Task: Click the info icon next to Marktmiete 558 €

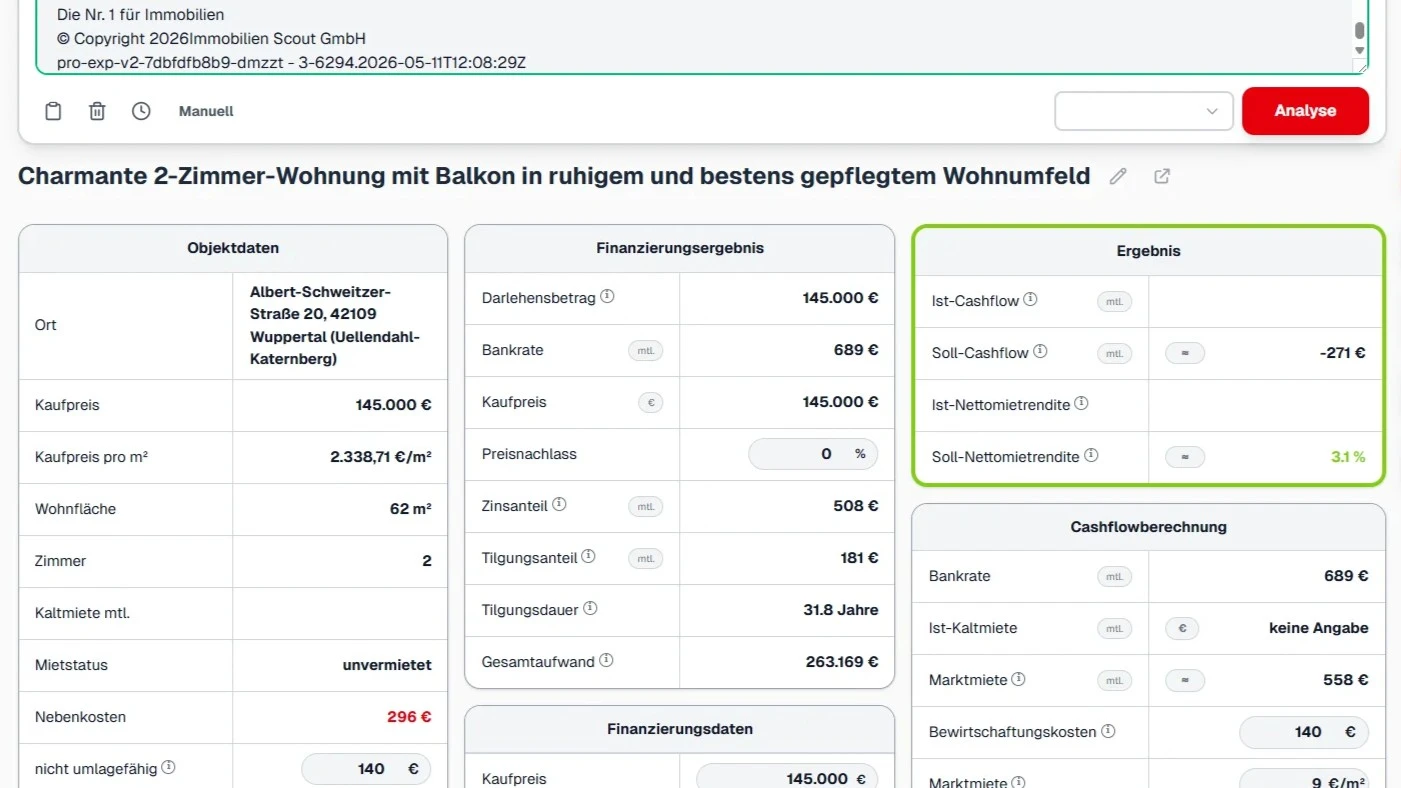Action: tap(1018, 679)
